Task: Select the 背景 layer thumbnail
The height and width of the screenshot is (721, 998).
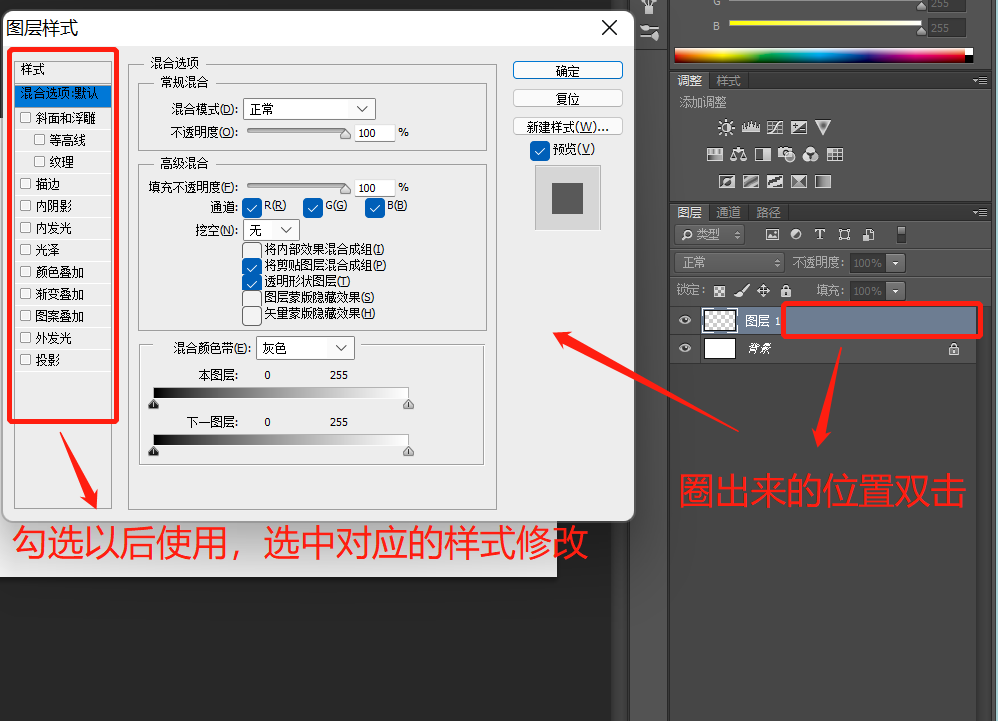Action: coord(720,348)
